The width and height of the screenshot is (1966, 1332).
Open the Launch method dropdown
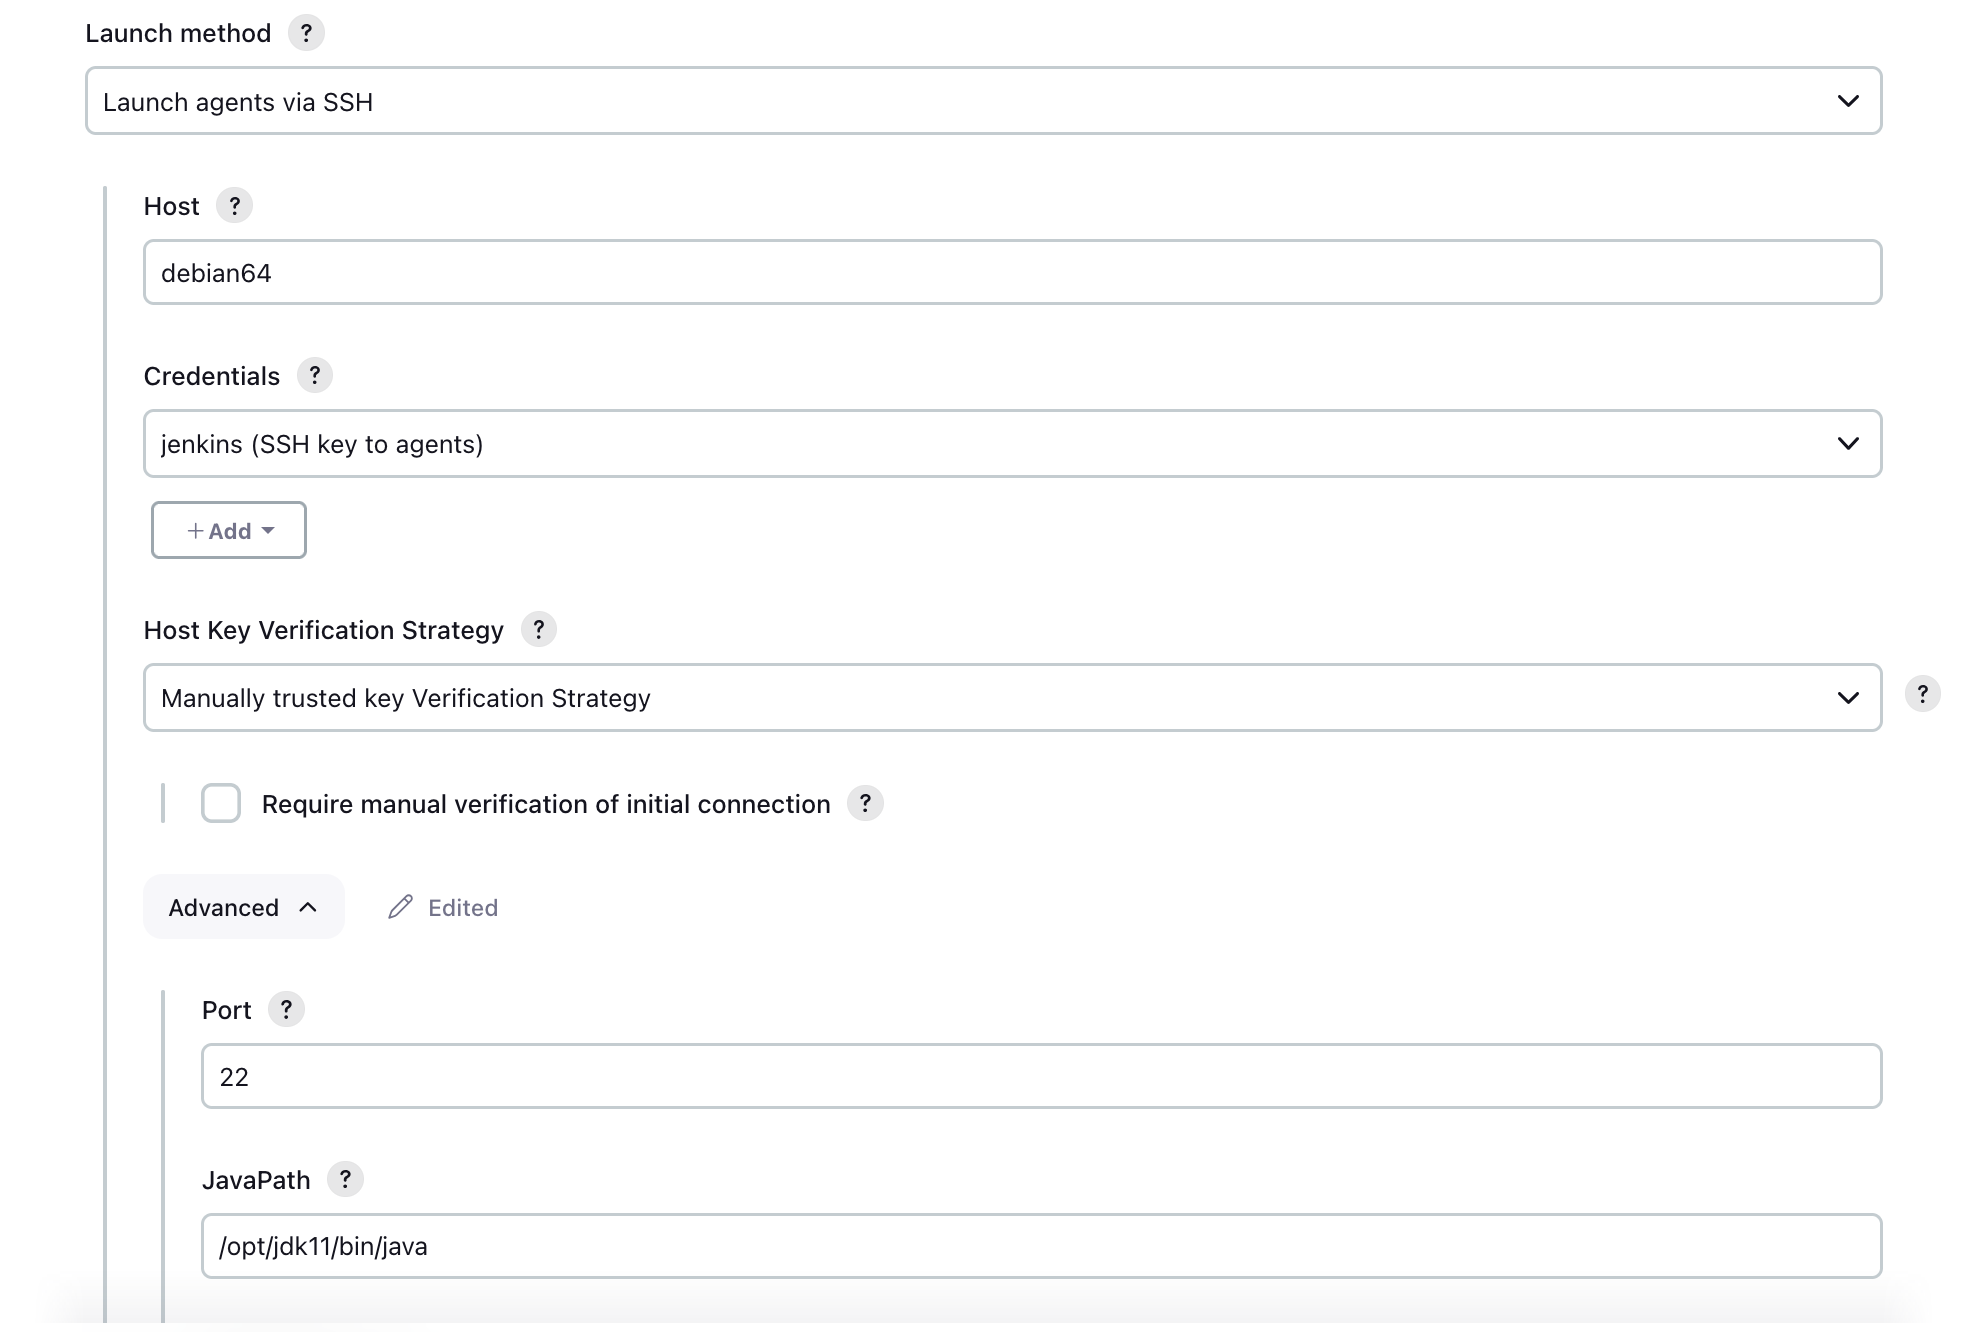(x=983, y=101)
